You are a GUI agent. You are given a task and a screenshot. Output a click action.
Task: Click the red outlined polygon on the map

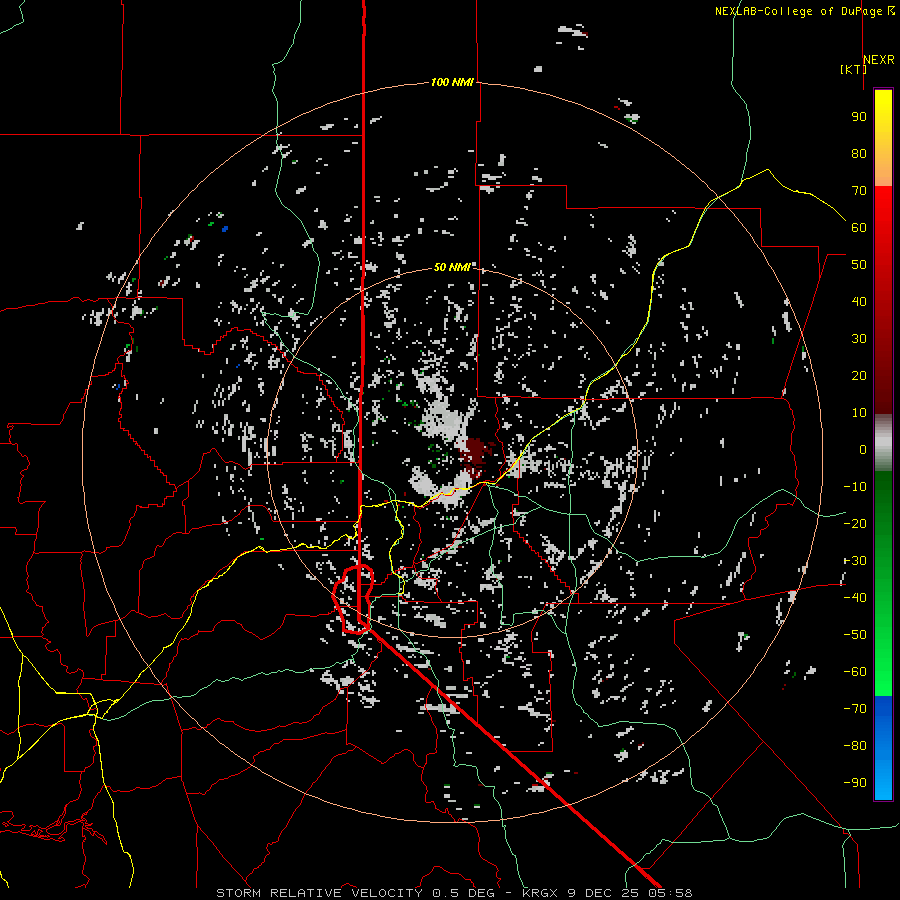click(354, 599)
